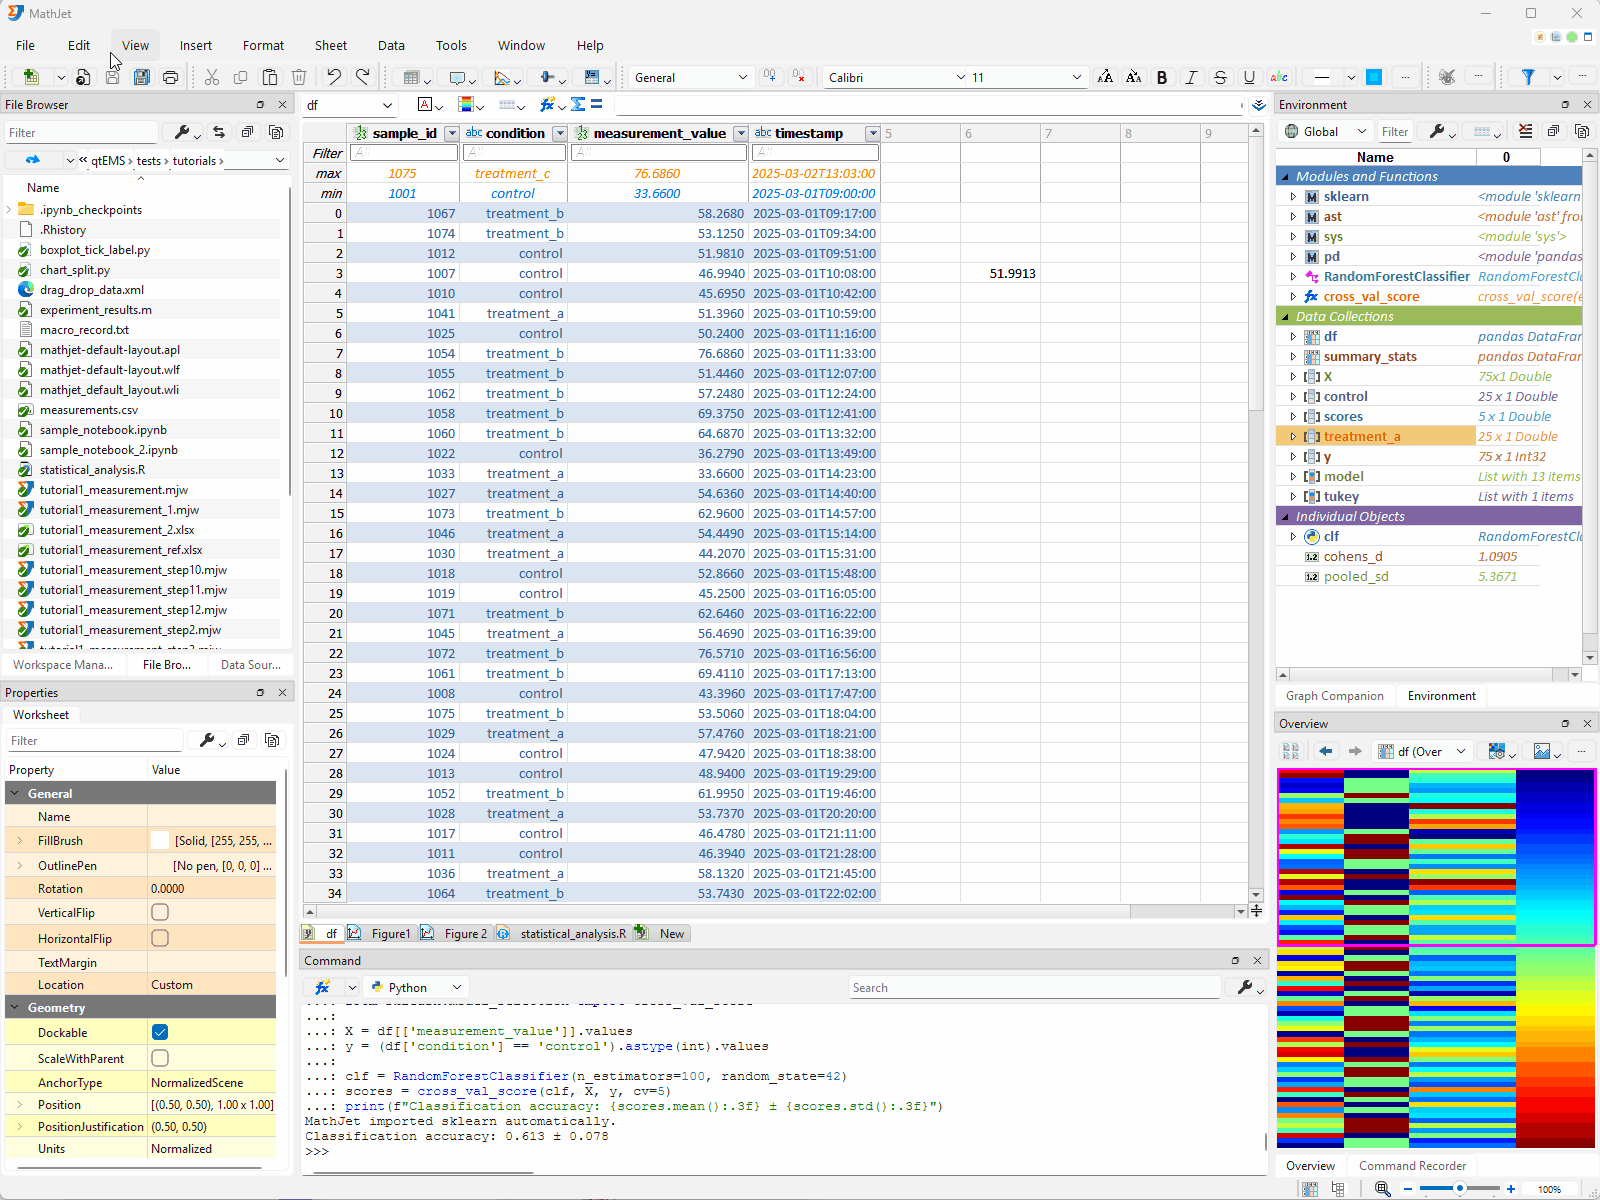Image resolution: width=1600 pixels, height=1200 pixels.
Task: Click the equals sign formula icon
Action: [597, 104]
